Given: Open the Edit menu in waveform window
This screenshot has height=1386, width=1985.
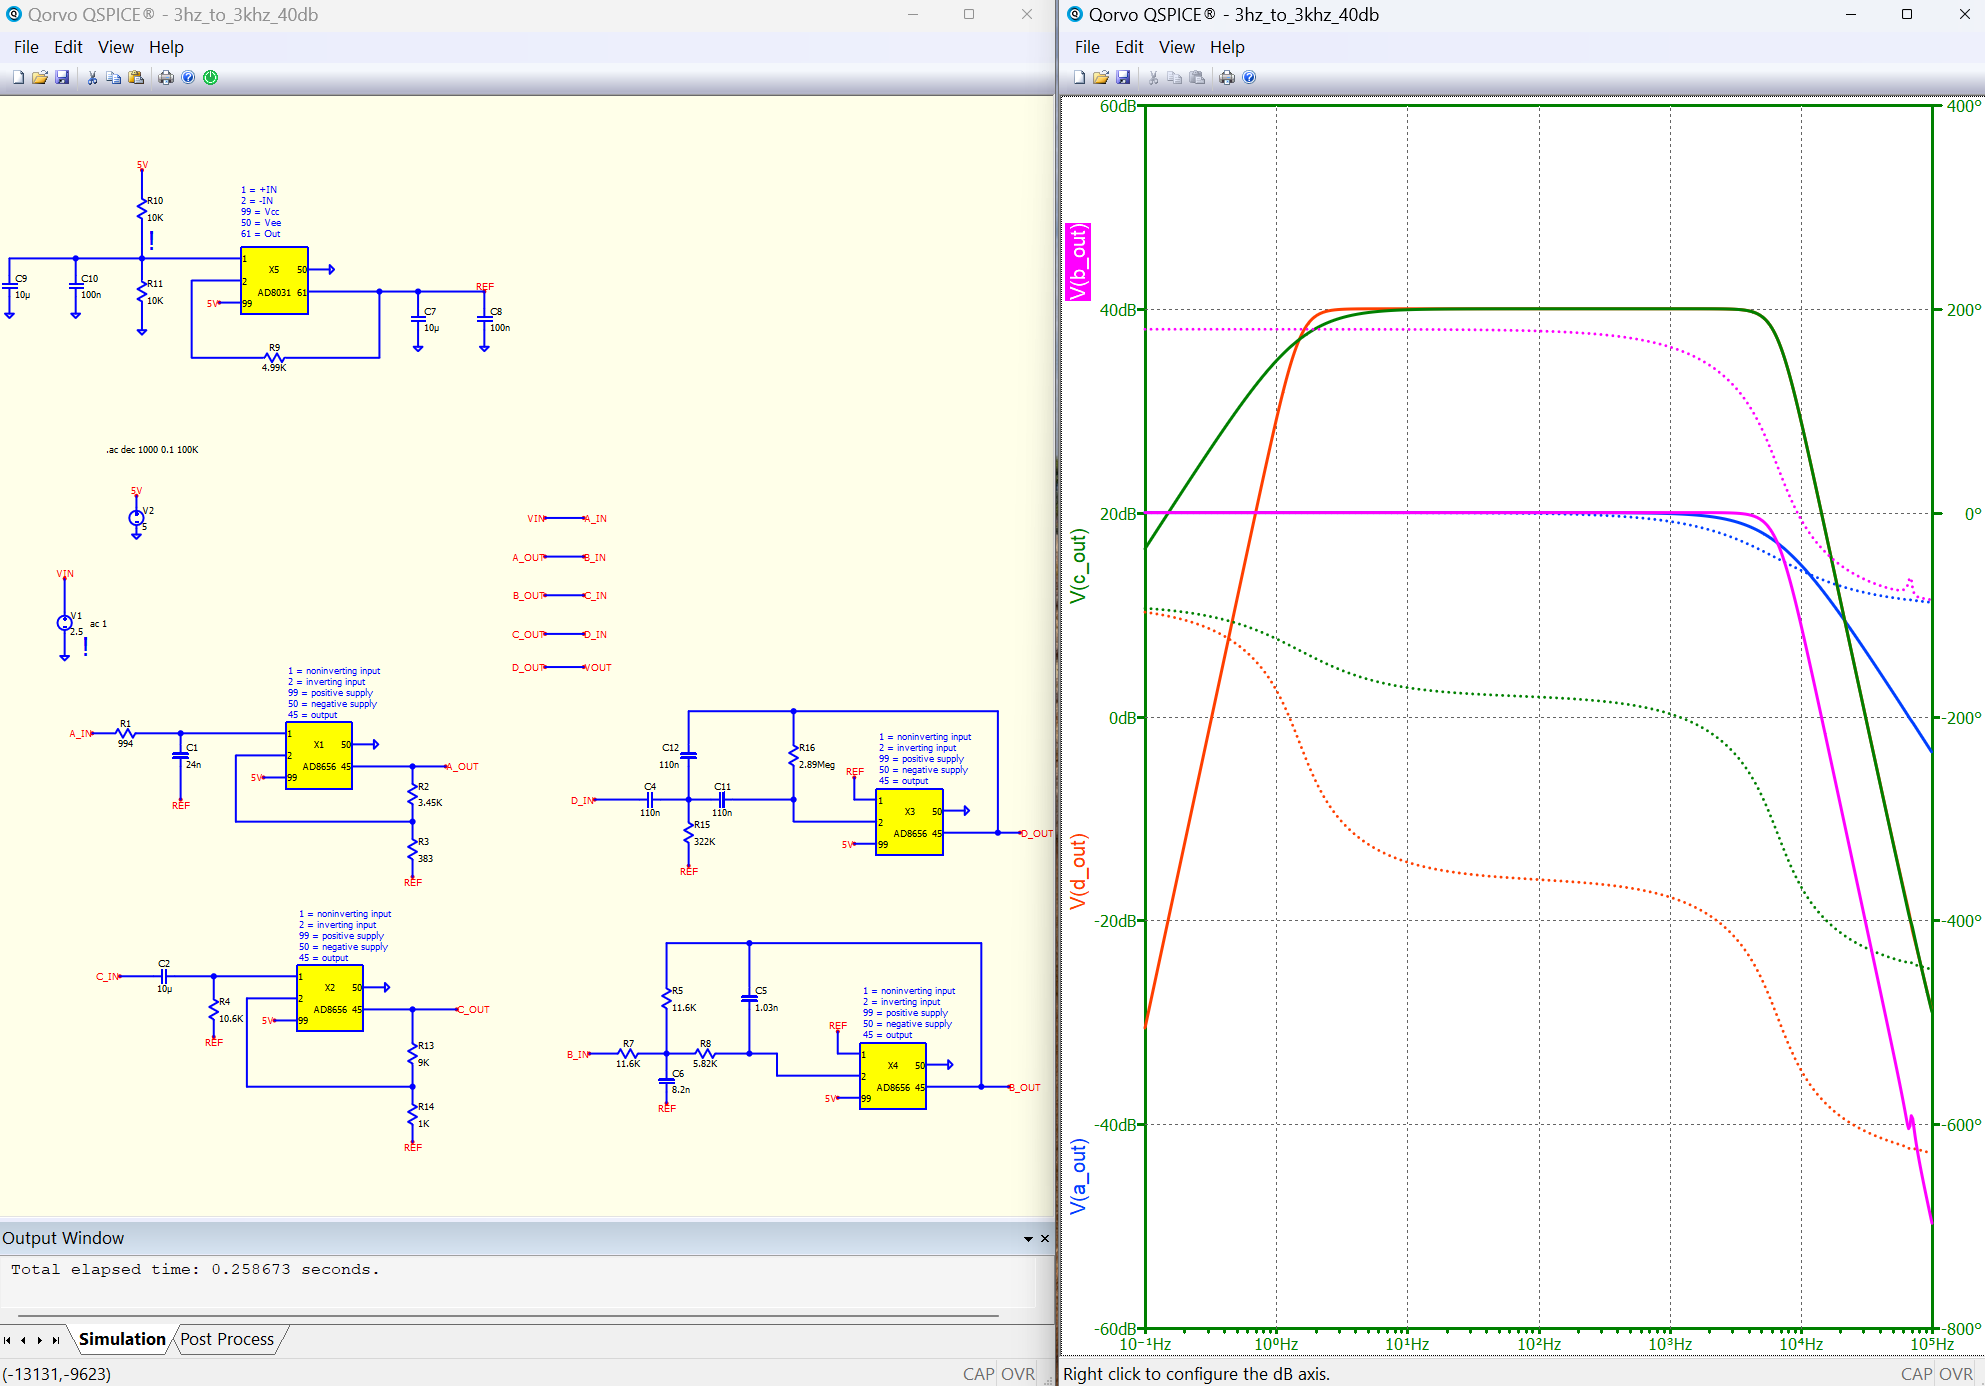Looking at the screenshot, I should pyautogui.click(x=1128, y=47).
